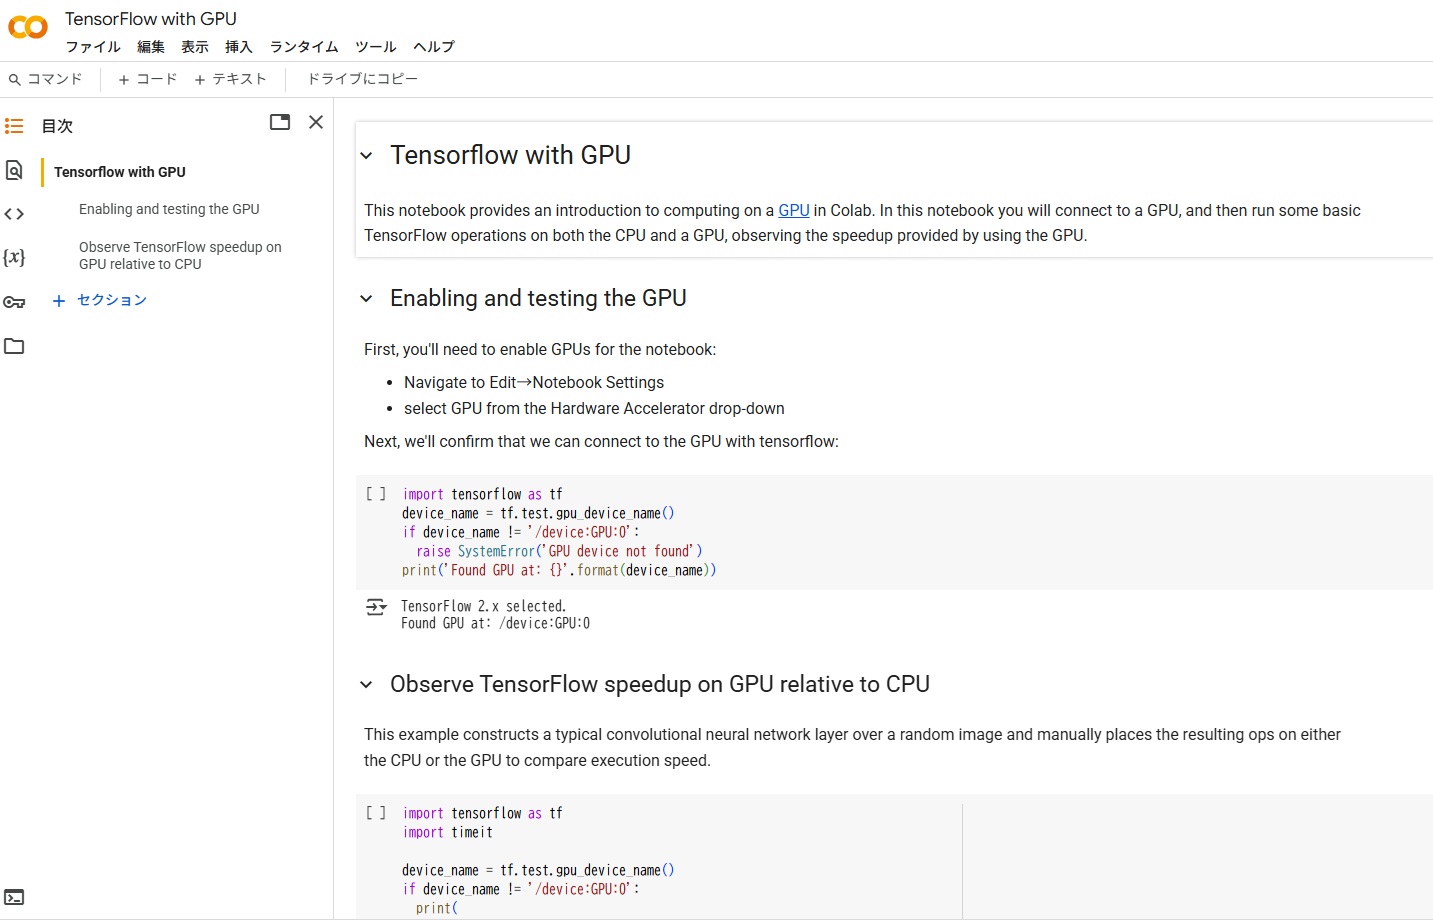Add a new section with + セクション
Image resolution: width=1433 pixels, height=921 pixels.
tap(100, 300)
